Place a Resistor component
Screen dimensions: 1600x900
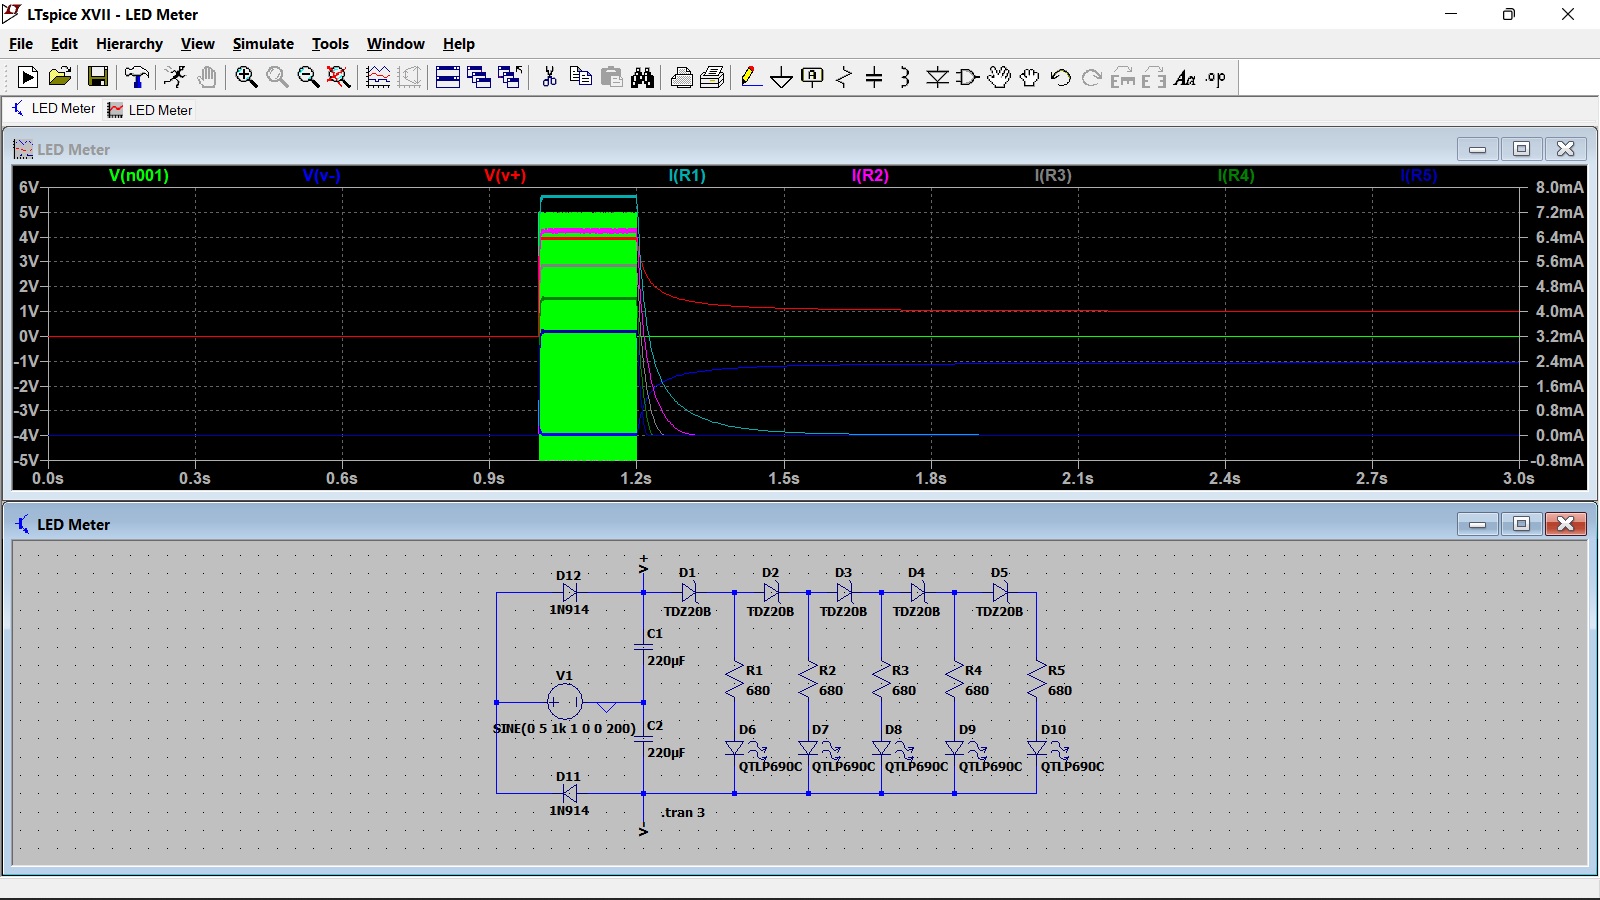coord(844,77)
